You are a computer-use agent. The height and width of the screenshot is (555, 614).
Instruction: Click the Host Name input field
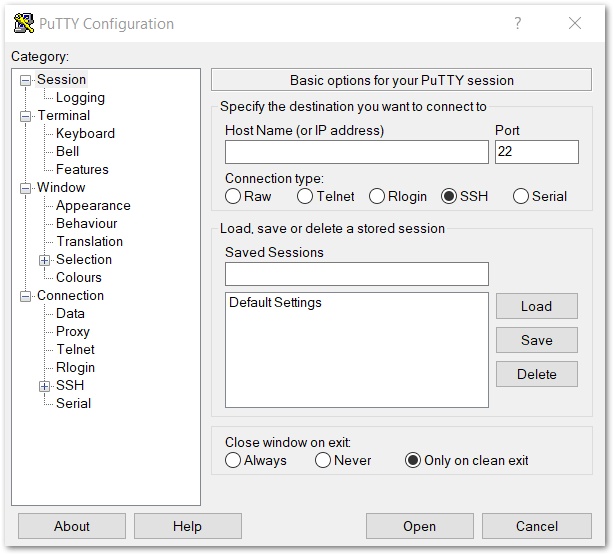pyautogui.click(x=357, y=152)
